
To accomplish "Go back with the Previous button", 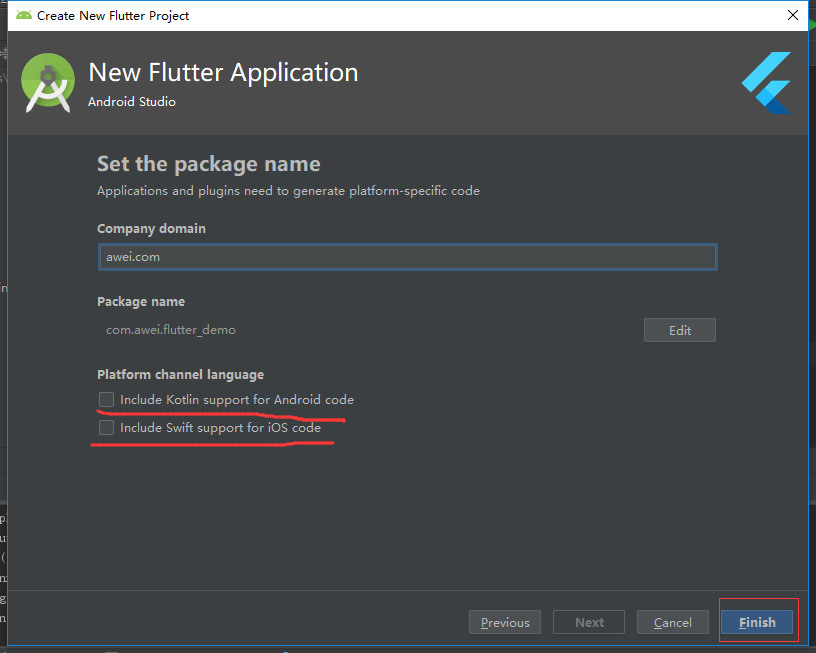I will pos(505,622).
